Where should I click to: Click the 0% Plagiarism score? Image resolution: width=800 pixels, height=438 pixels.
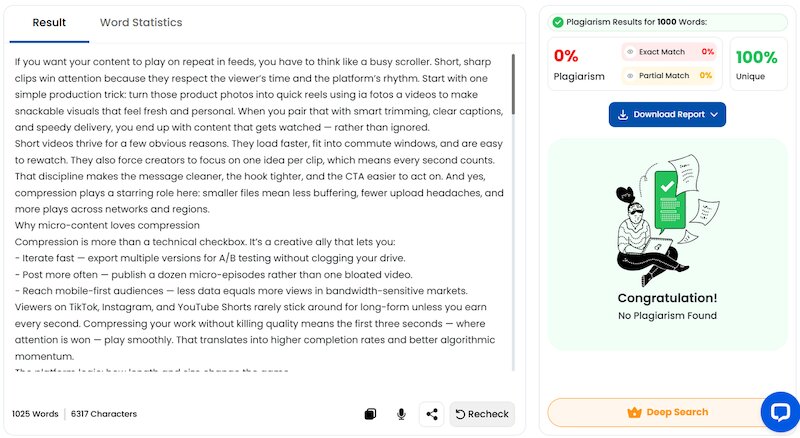pos(566,56)
